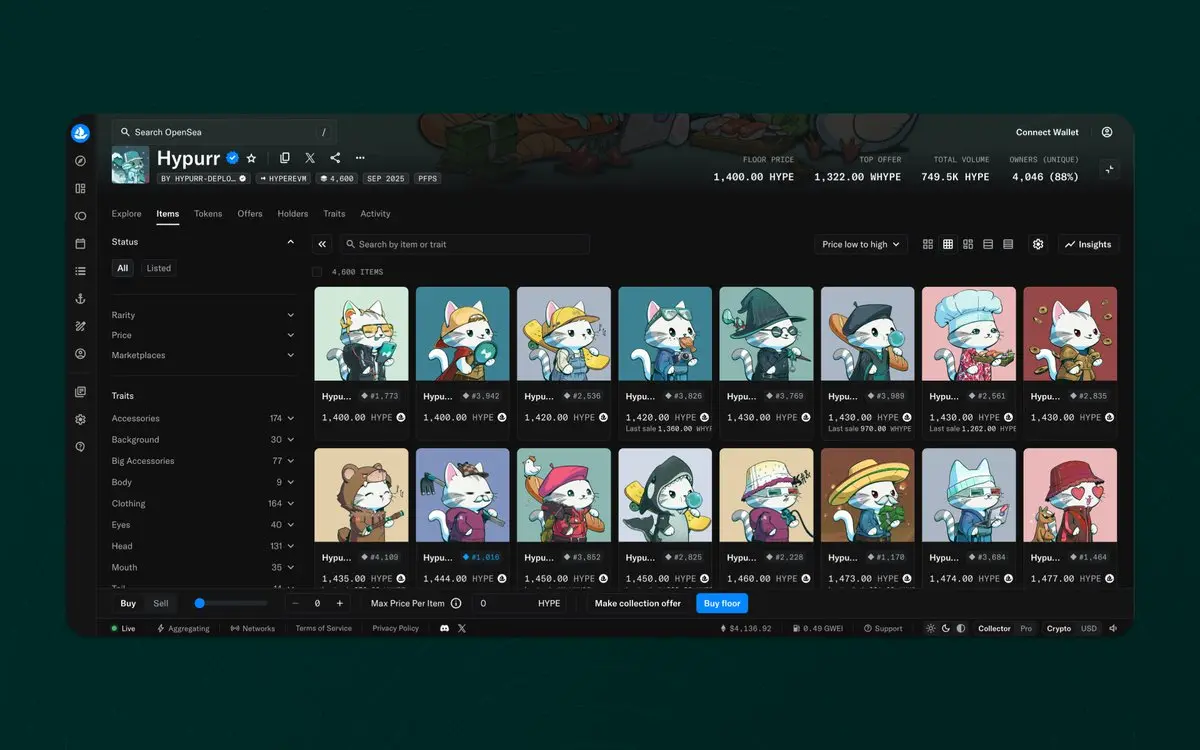Click the Max Price info icon
The width and height of the screenshot is (1200, 750).
pos(456,603)
